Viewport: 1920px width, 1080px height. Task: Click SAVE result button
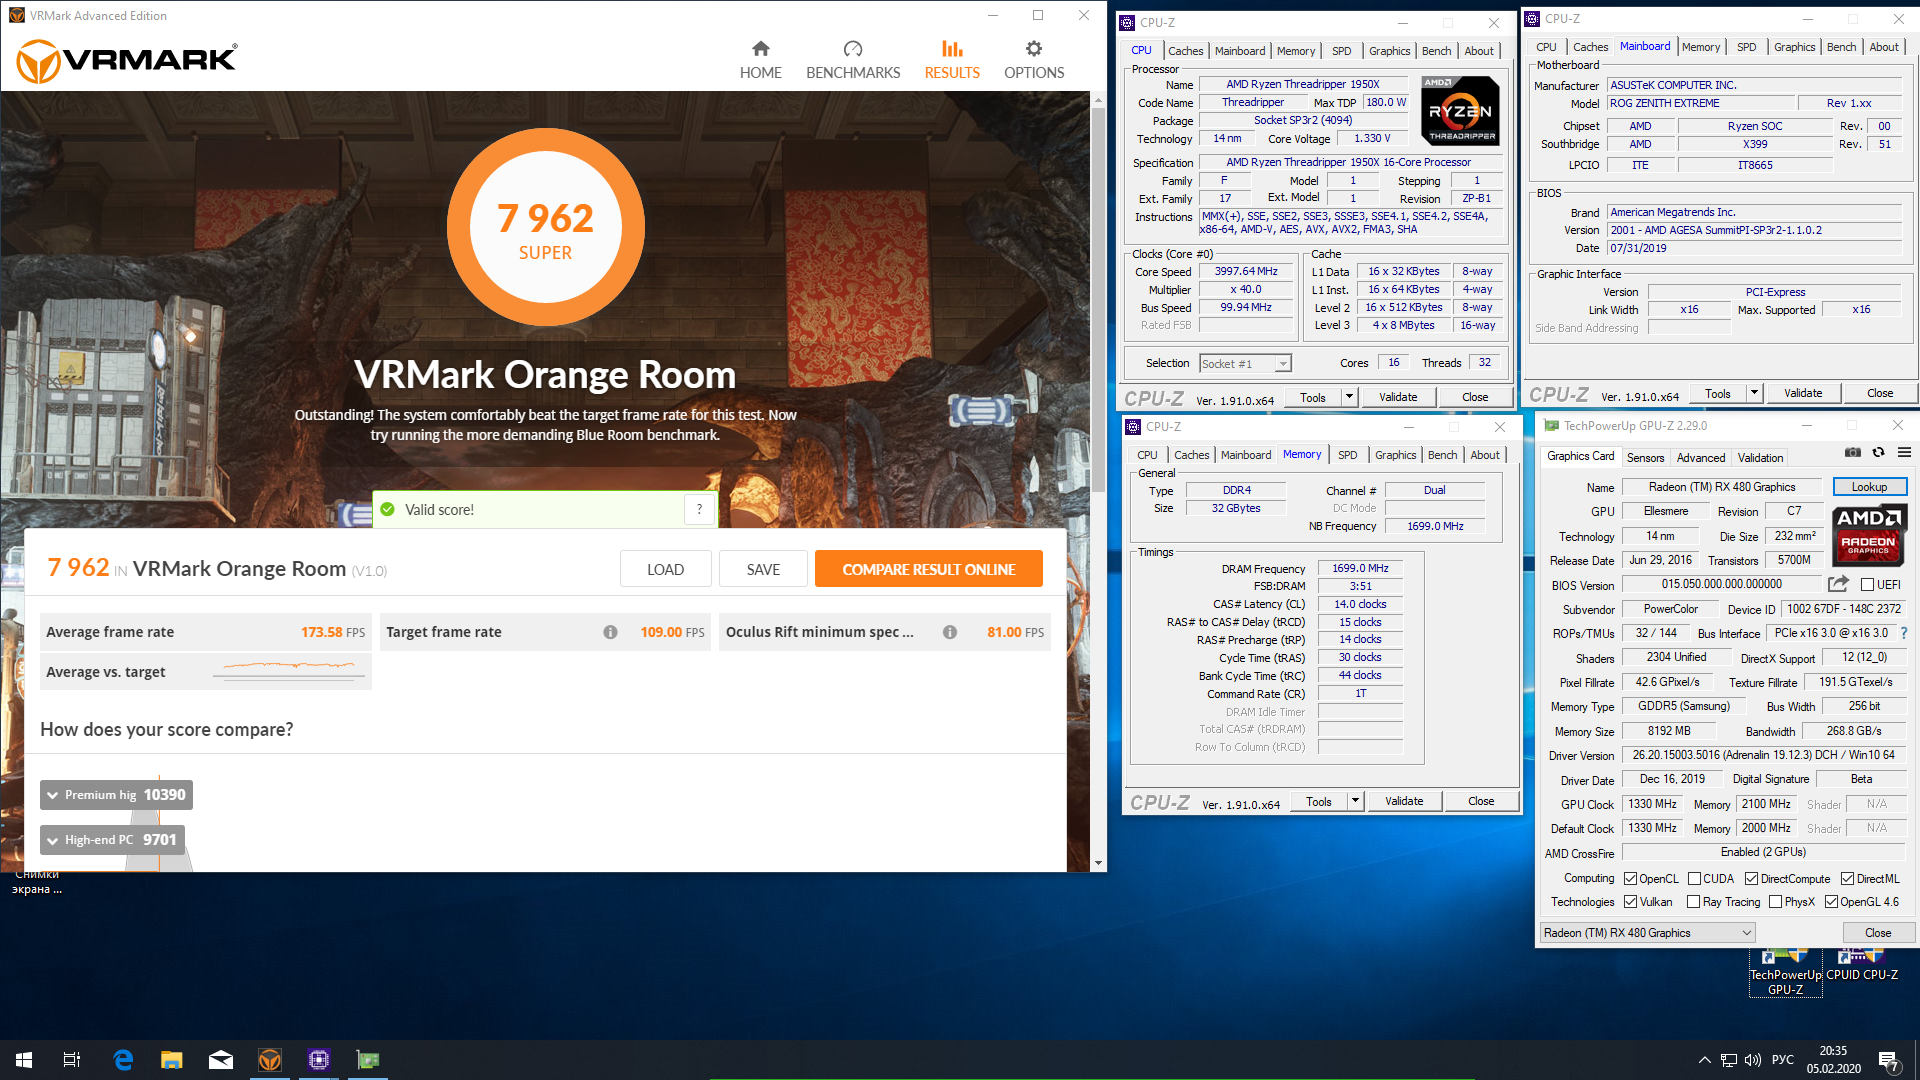coord(763,569)
